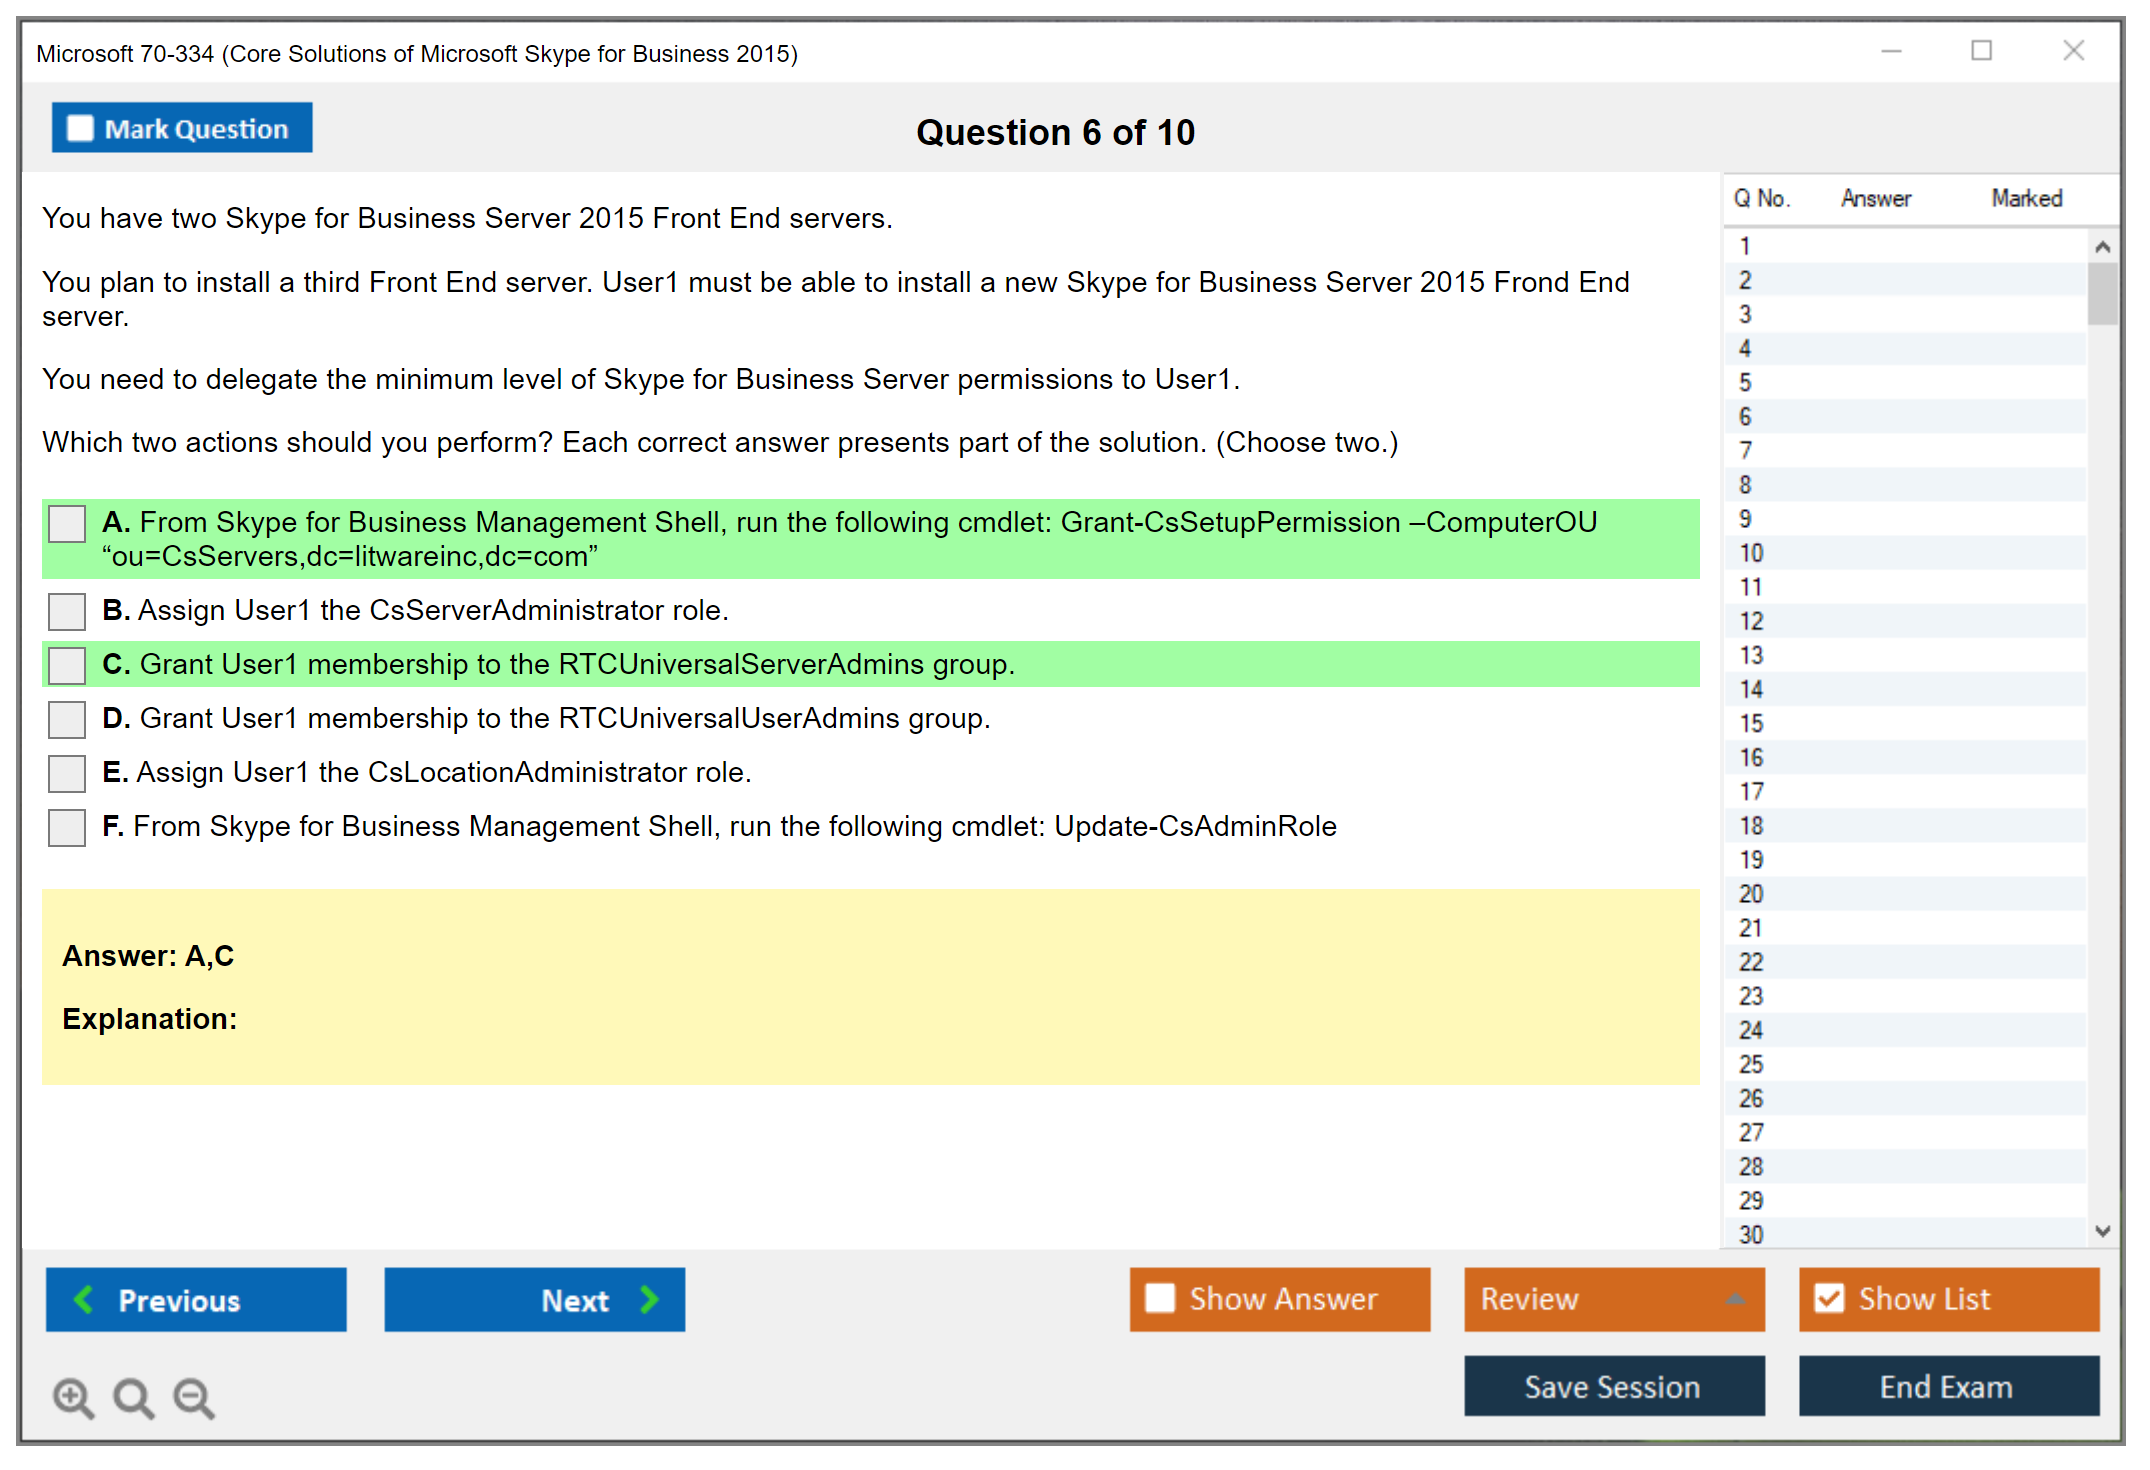Image resolution: width=2150 pixels, height=1470 pixels.
Task: Check answer option C checkbox
Action: [67, 665]
